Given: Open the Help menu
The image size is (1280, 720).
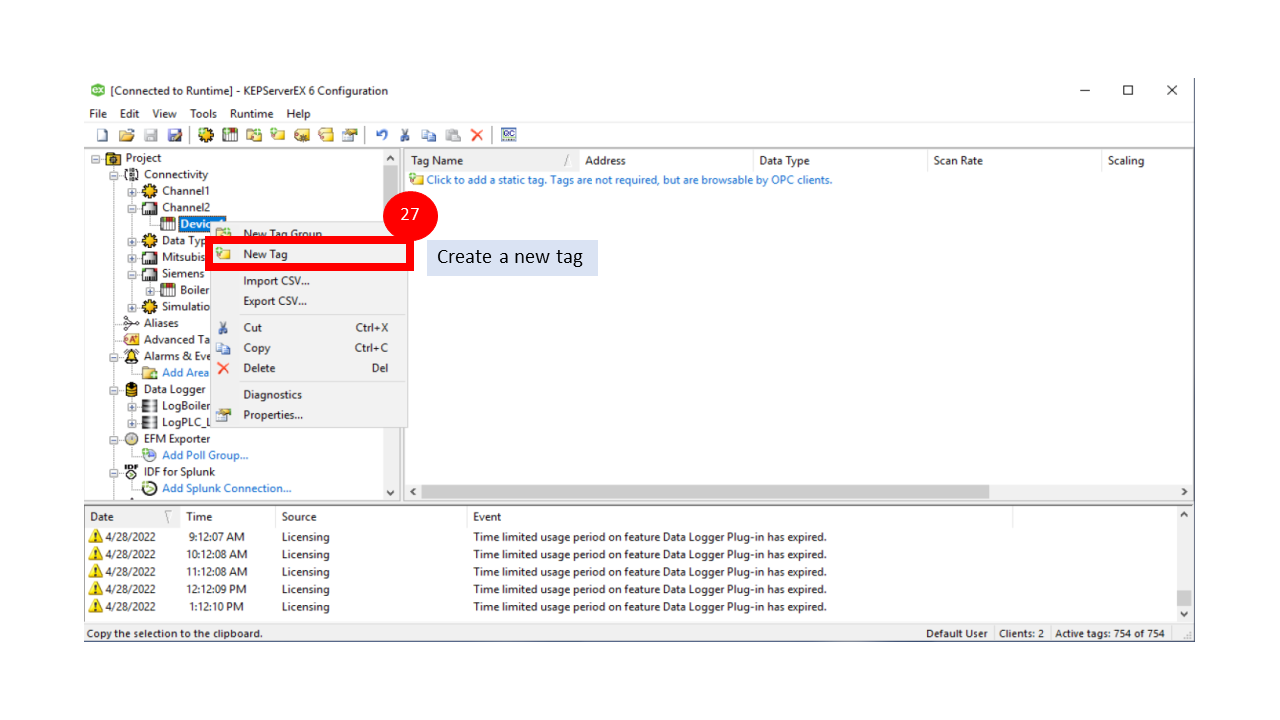Looking at the screenshot, I should click(298, 114).
